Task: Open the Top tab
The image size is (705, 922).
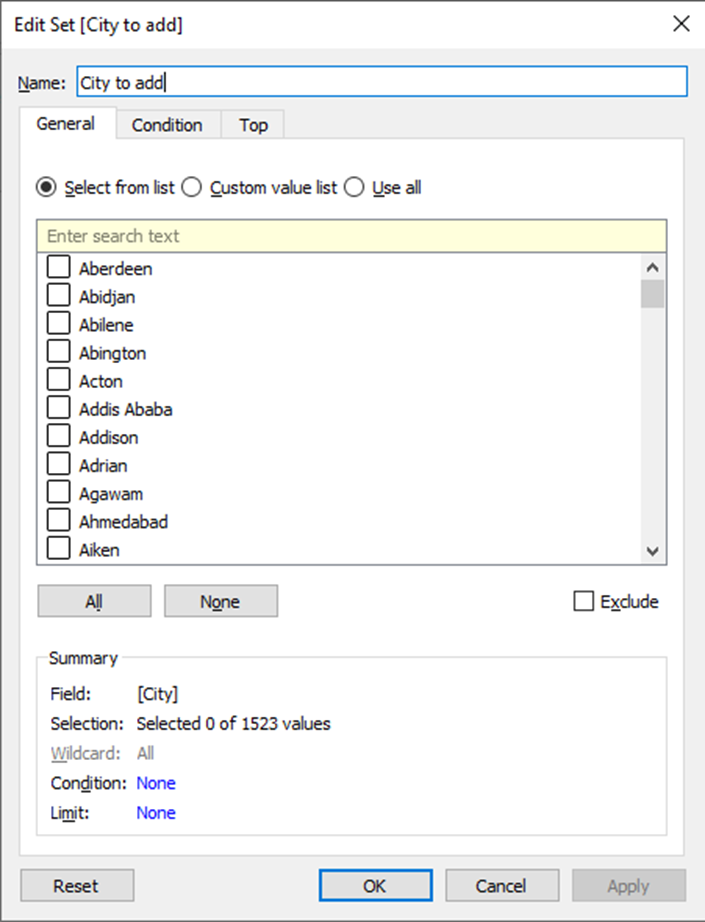Action: point(253,125)
